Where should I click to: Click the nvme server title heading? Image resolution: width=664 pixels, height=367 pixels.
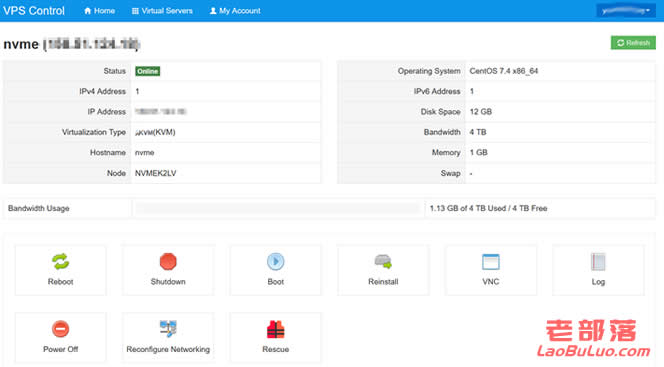(72, 44)
